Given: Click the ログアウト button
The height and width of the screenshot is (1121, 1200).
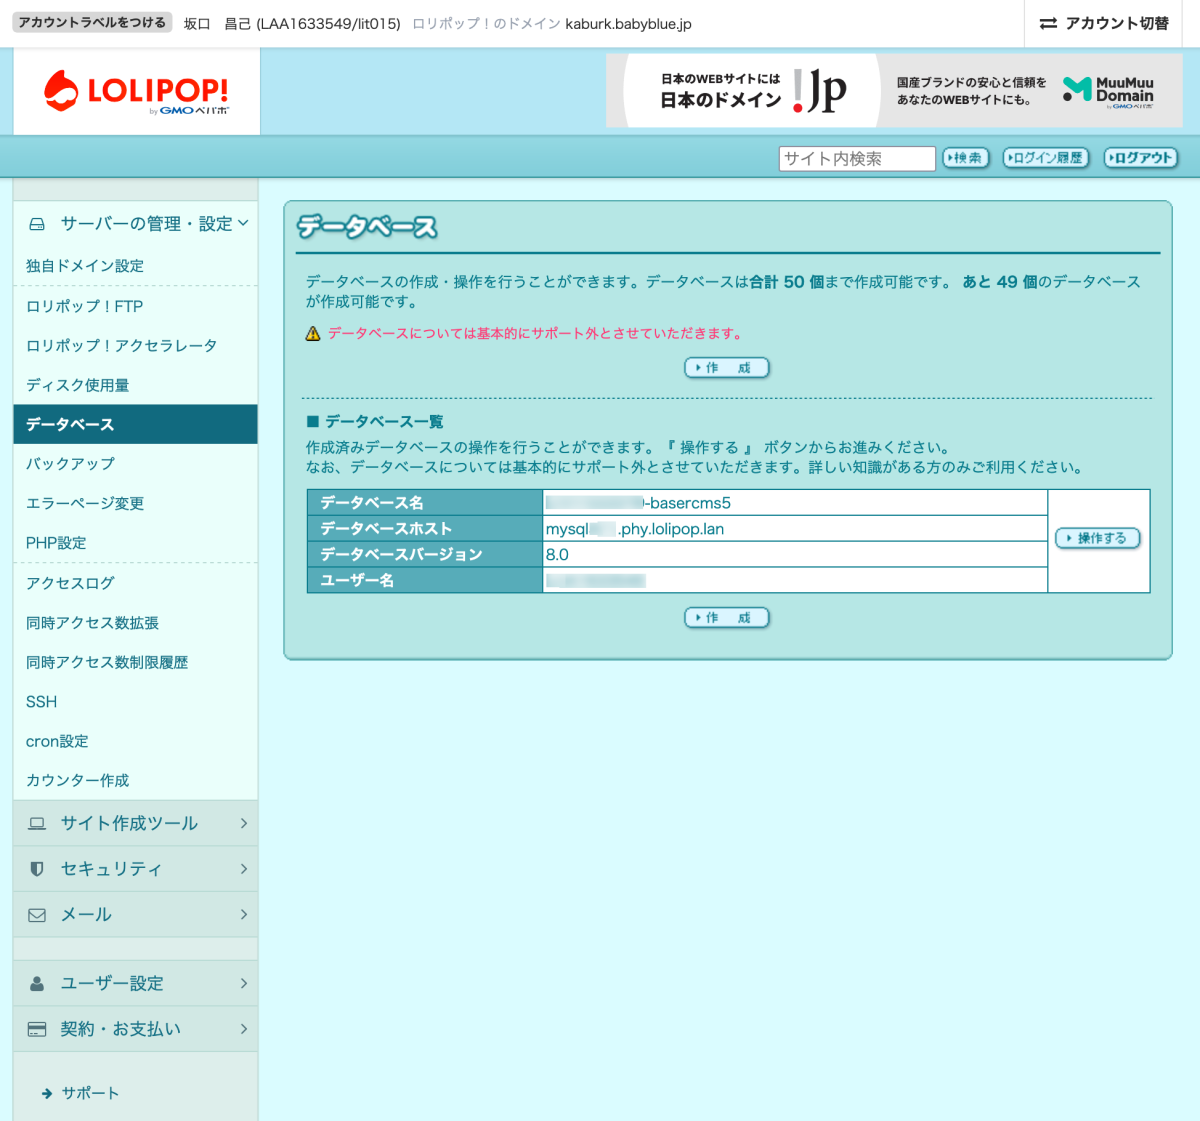Looking at the screenshot, I should click(1140, 158).
